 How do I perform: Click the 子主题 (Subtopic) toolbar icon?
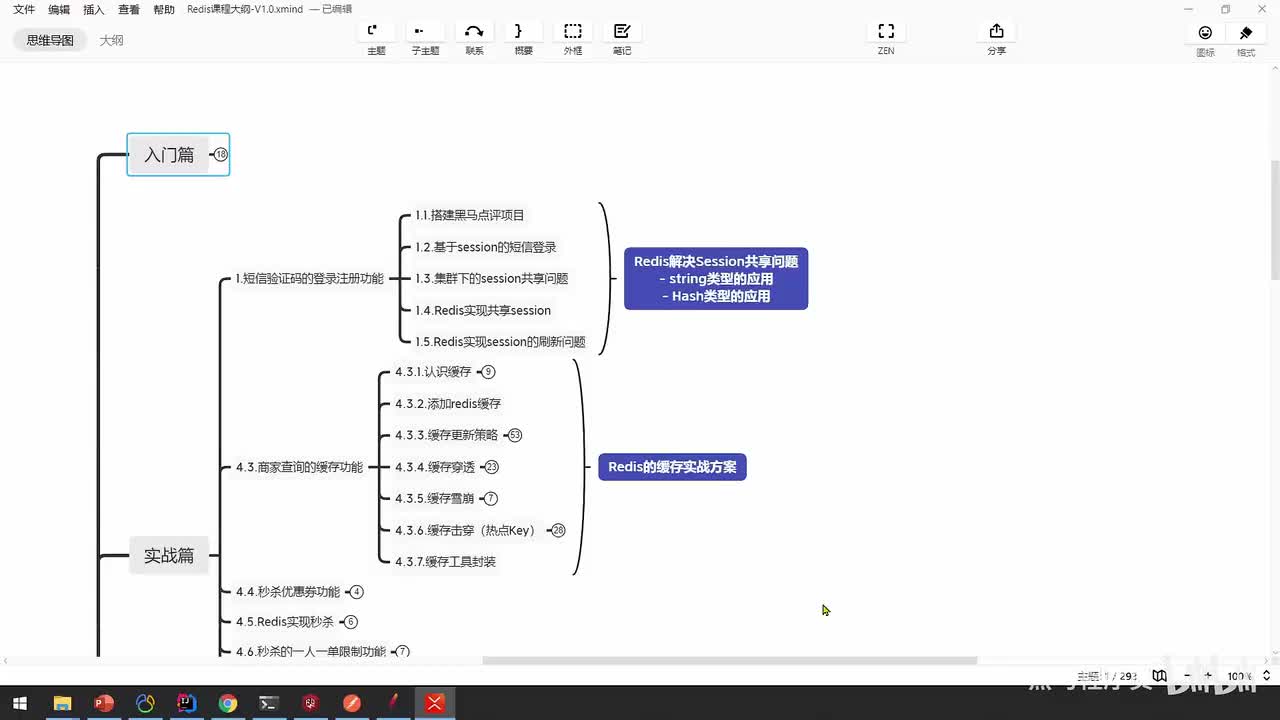point(425,32)
